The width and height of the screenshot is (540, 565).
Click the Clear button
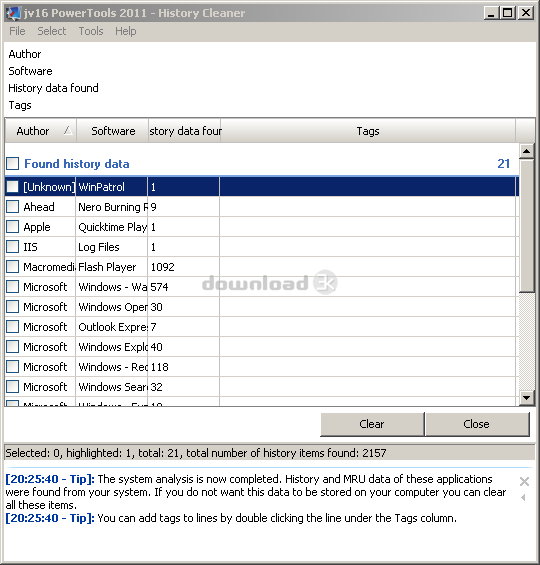click(x=372, y=424)
